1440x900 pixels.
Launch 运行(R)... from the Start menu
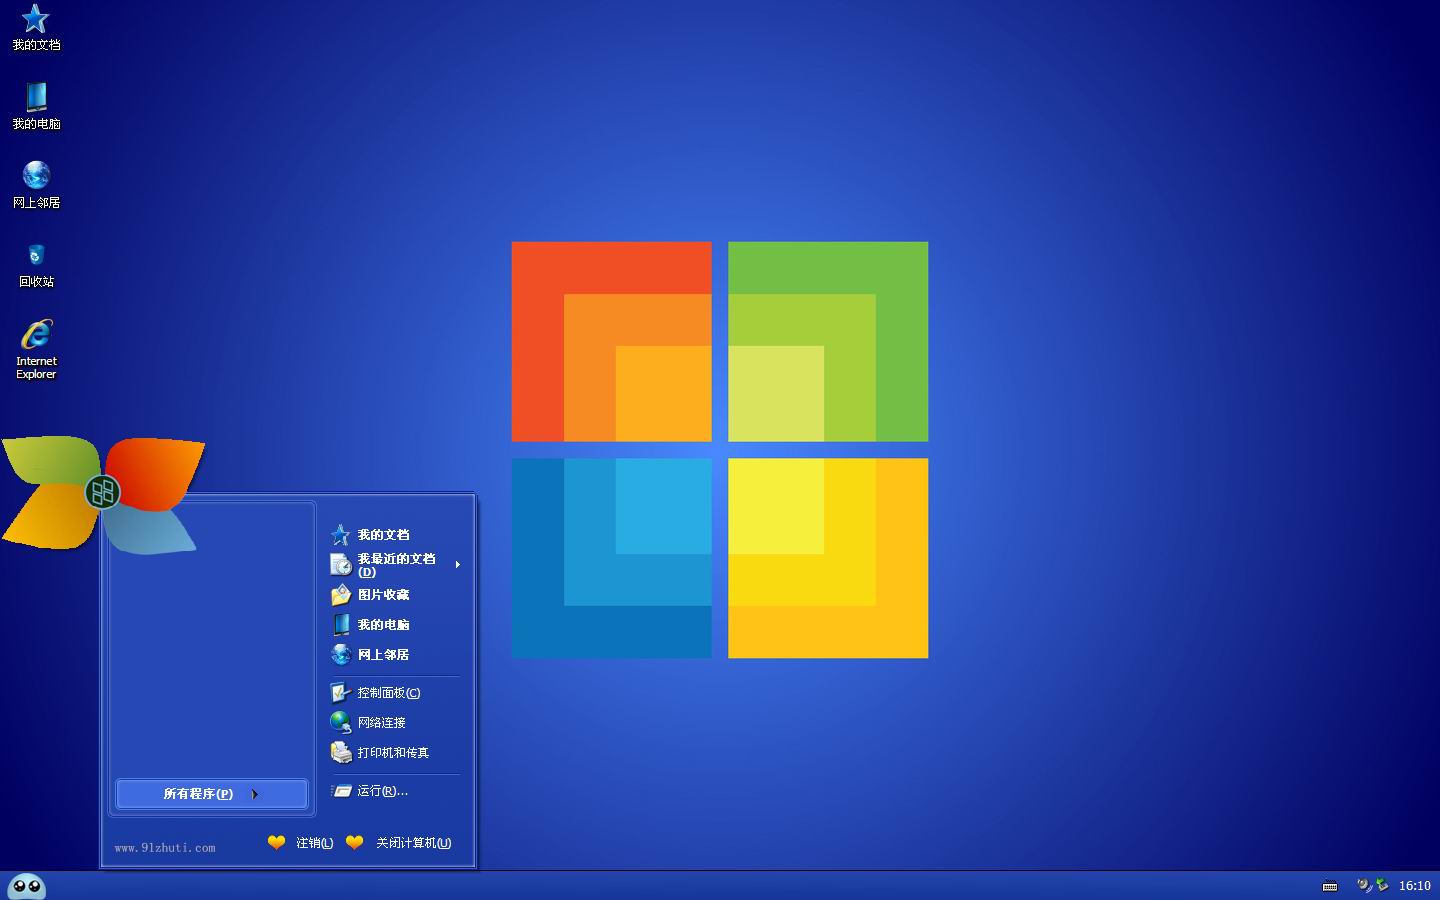point(394,791)
